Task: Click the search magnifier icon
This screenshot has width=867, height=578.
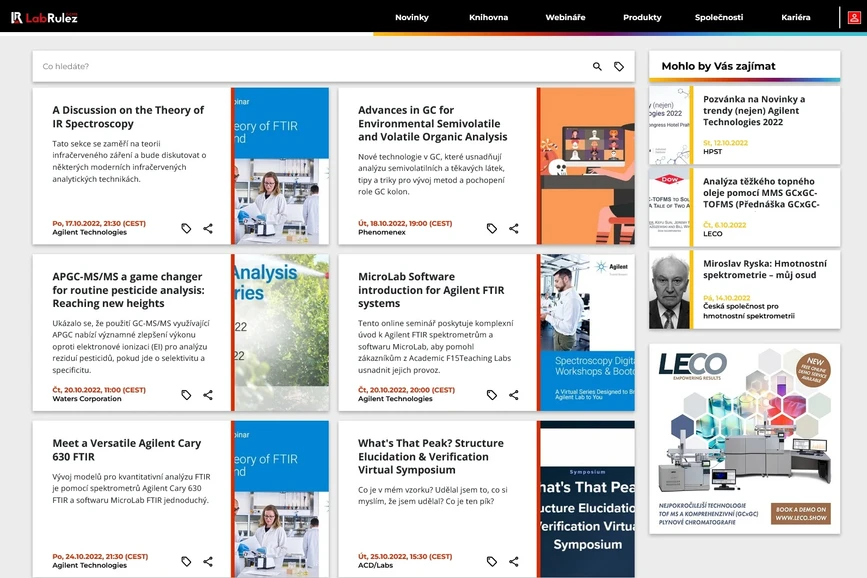Action: tap(597, 66)
